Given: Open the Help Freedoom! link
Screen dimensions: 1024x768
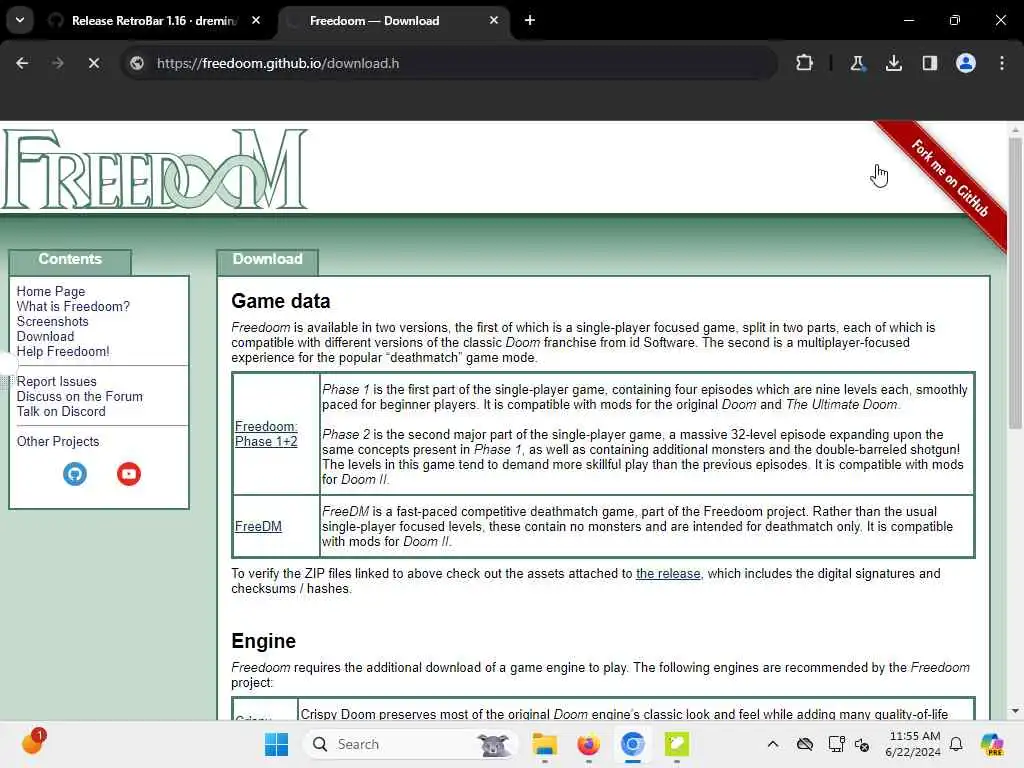Looking at the screenshot, I should (63, 351).
